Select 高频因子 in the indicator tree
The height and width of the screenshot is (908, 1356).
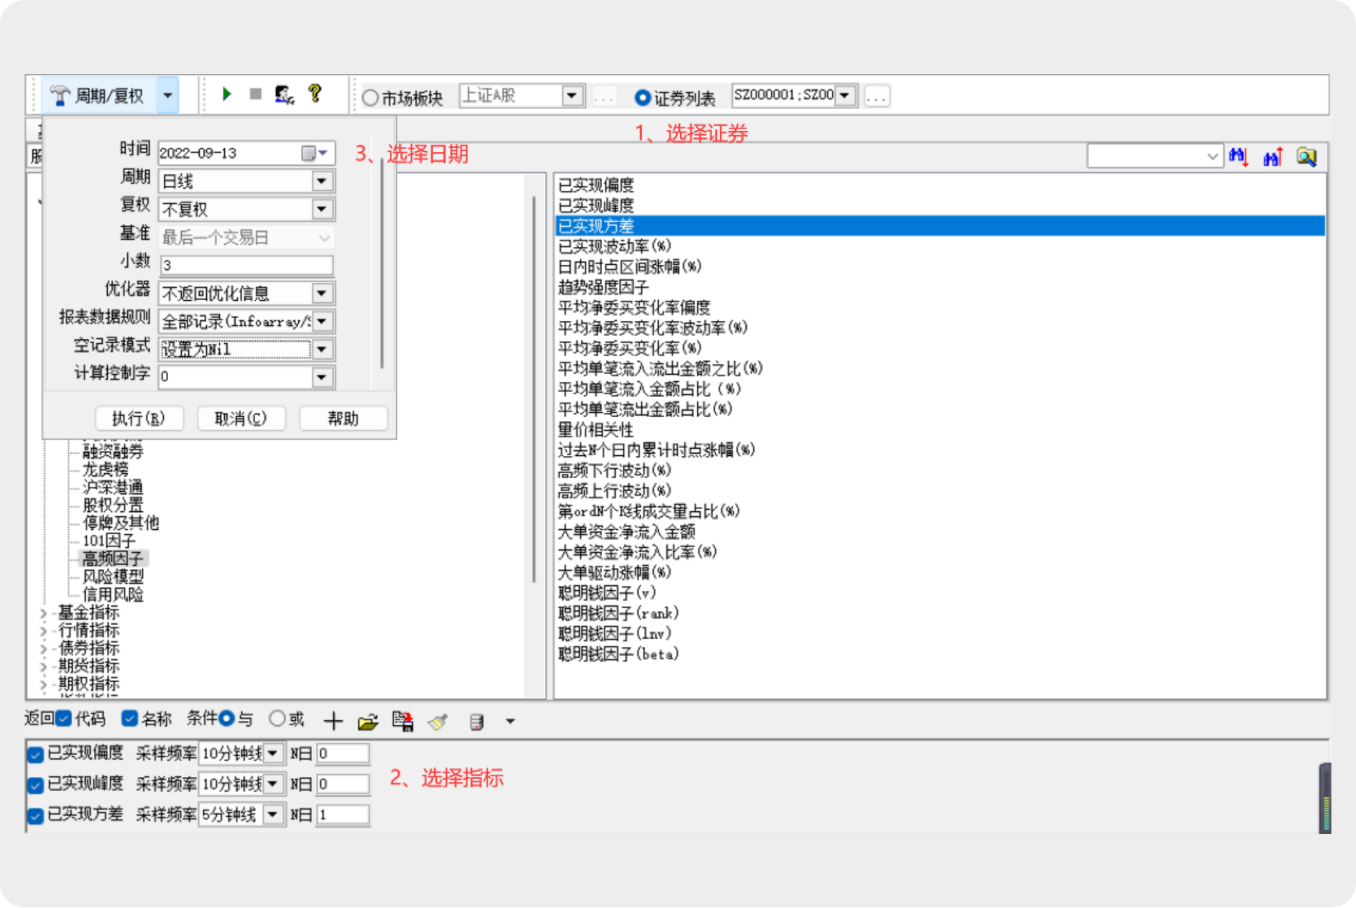113,559
